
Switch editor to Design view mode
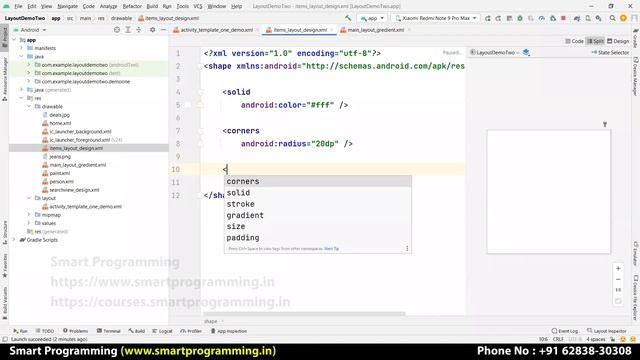(x=618, y=41)
